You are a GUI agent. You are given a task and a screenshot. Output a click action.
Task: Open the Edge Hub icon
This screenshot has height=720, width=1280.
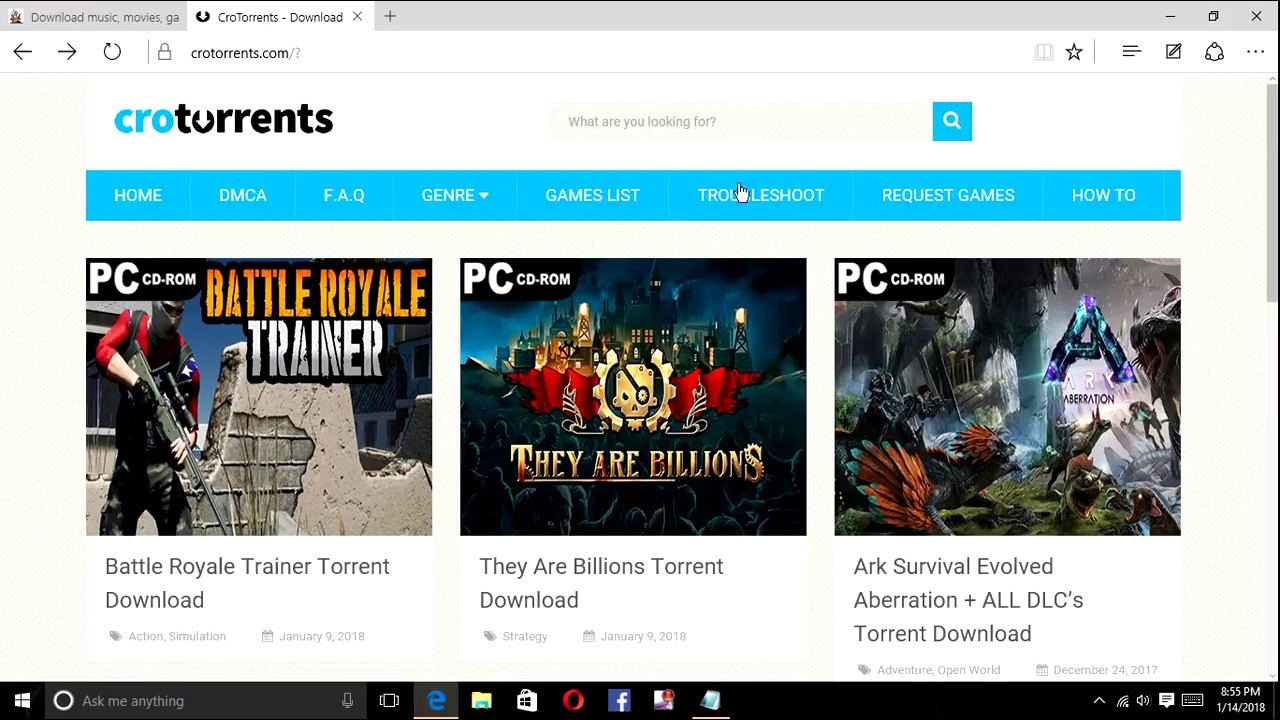1132,52
